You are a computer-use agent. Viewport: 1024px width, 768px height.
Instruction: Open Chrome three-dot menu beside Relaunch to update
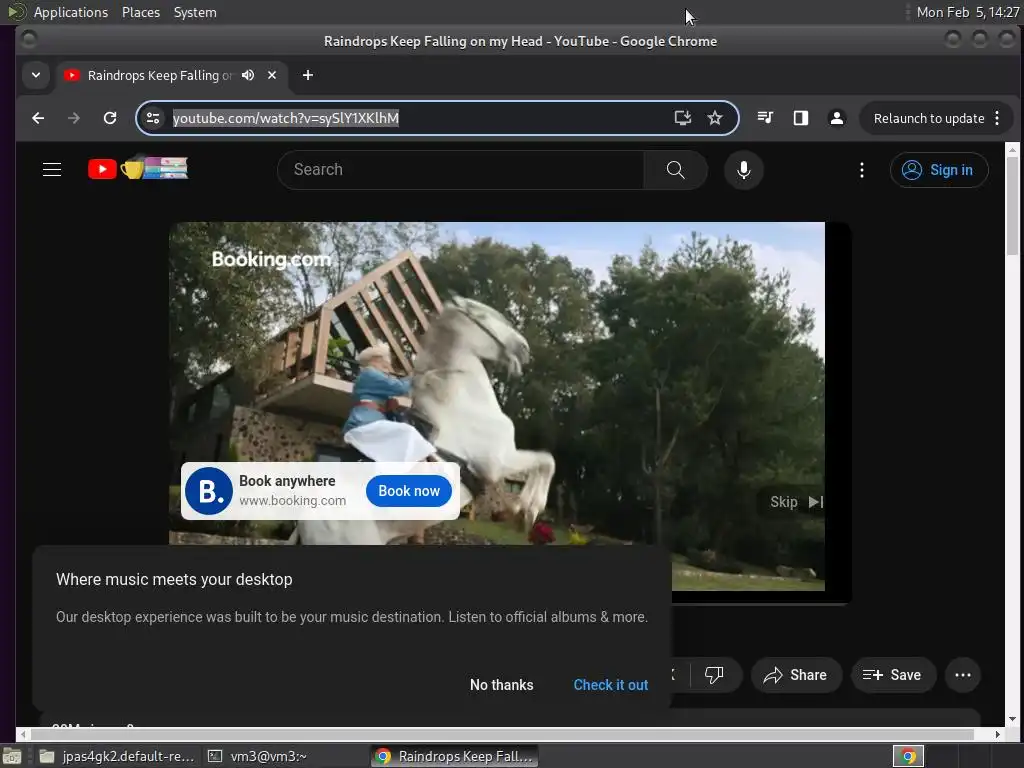(x=997, y=118)
